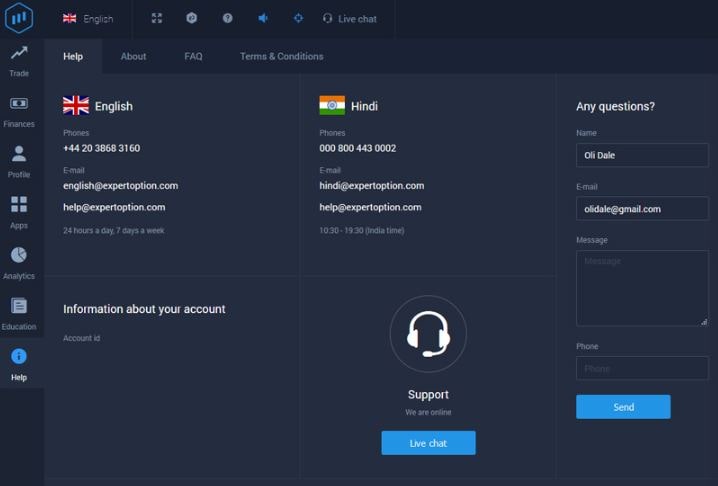Click the Support headset icon
Viewport: 718px width, 486px height.
point(428,334)
